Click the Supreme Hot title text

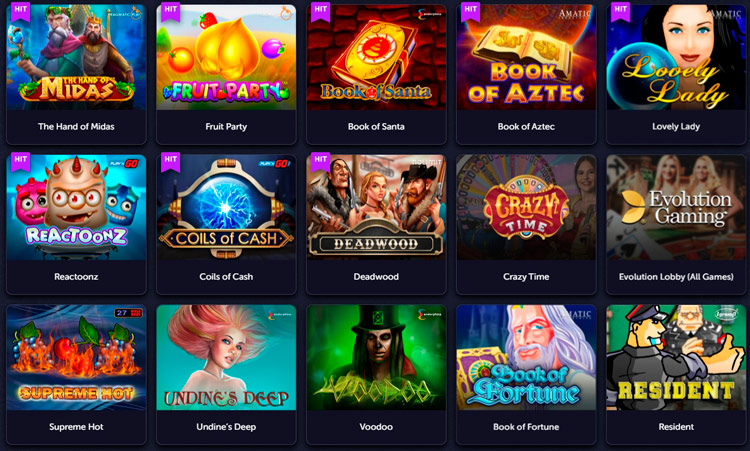pyautogui.click(x=76, y=427)
